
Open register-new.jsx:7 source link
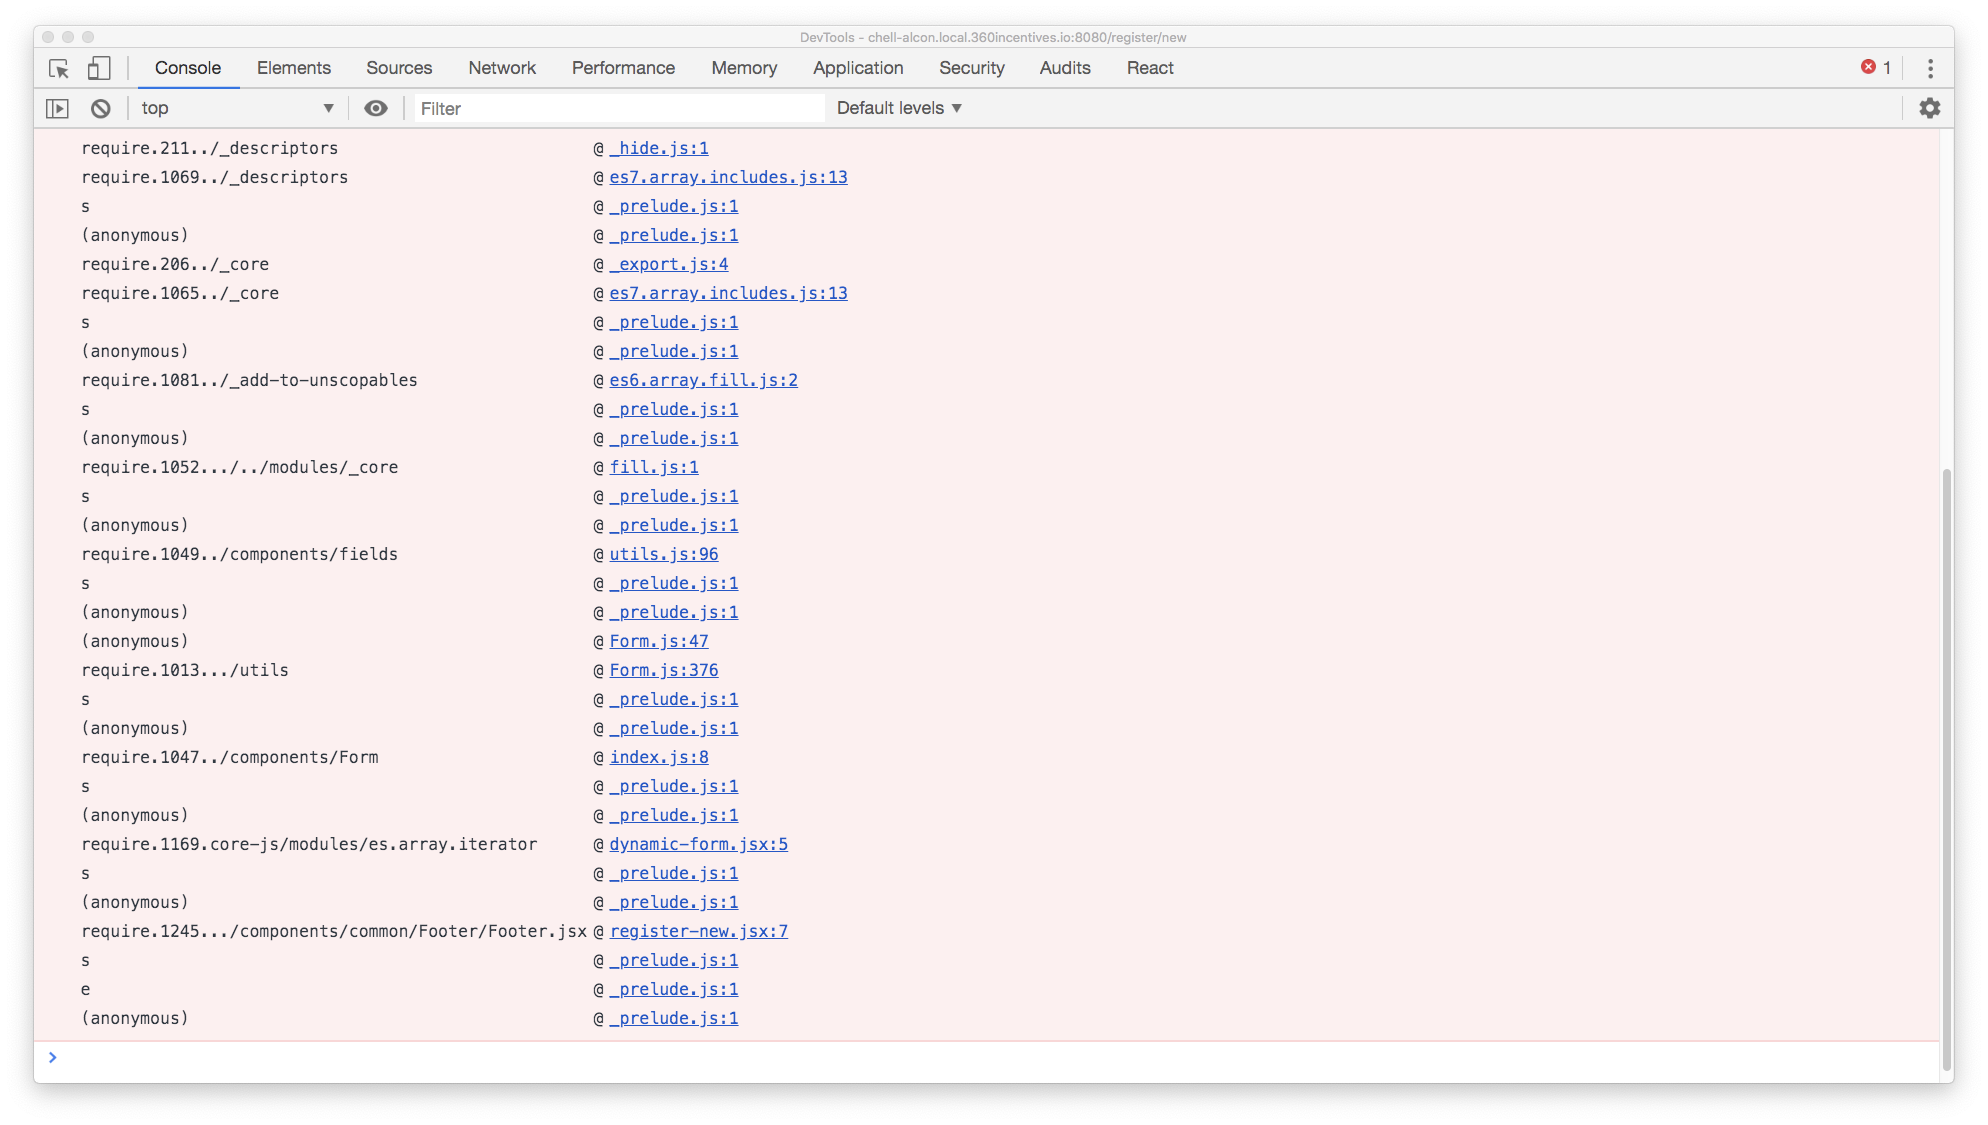[x=698, y=931]
